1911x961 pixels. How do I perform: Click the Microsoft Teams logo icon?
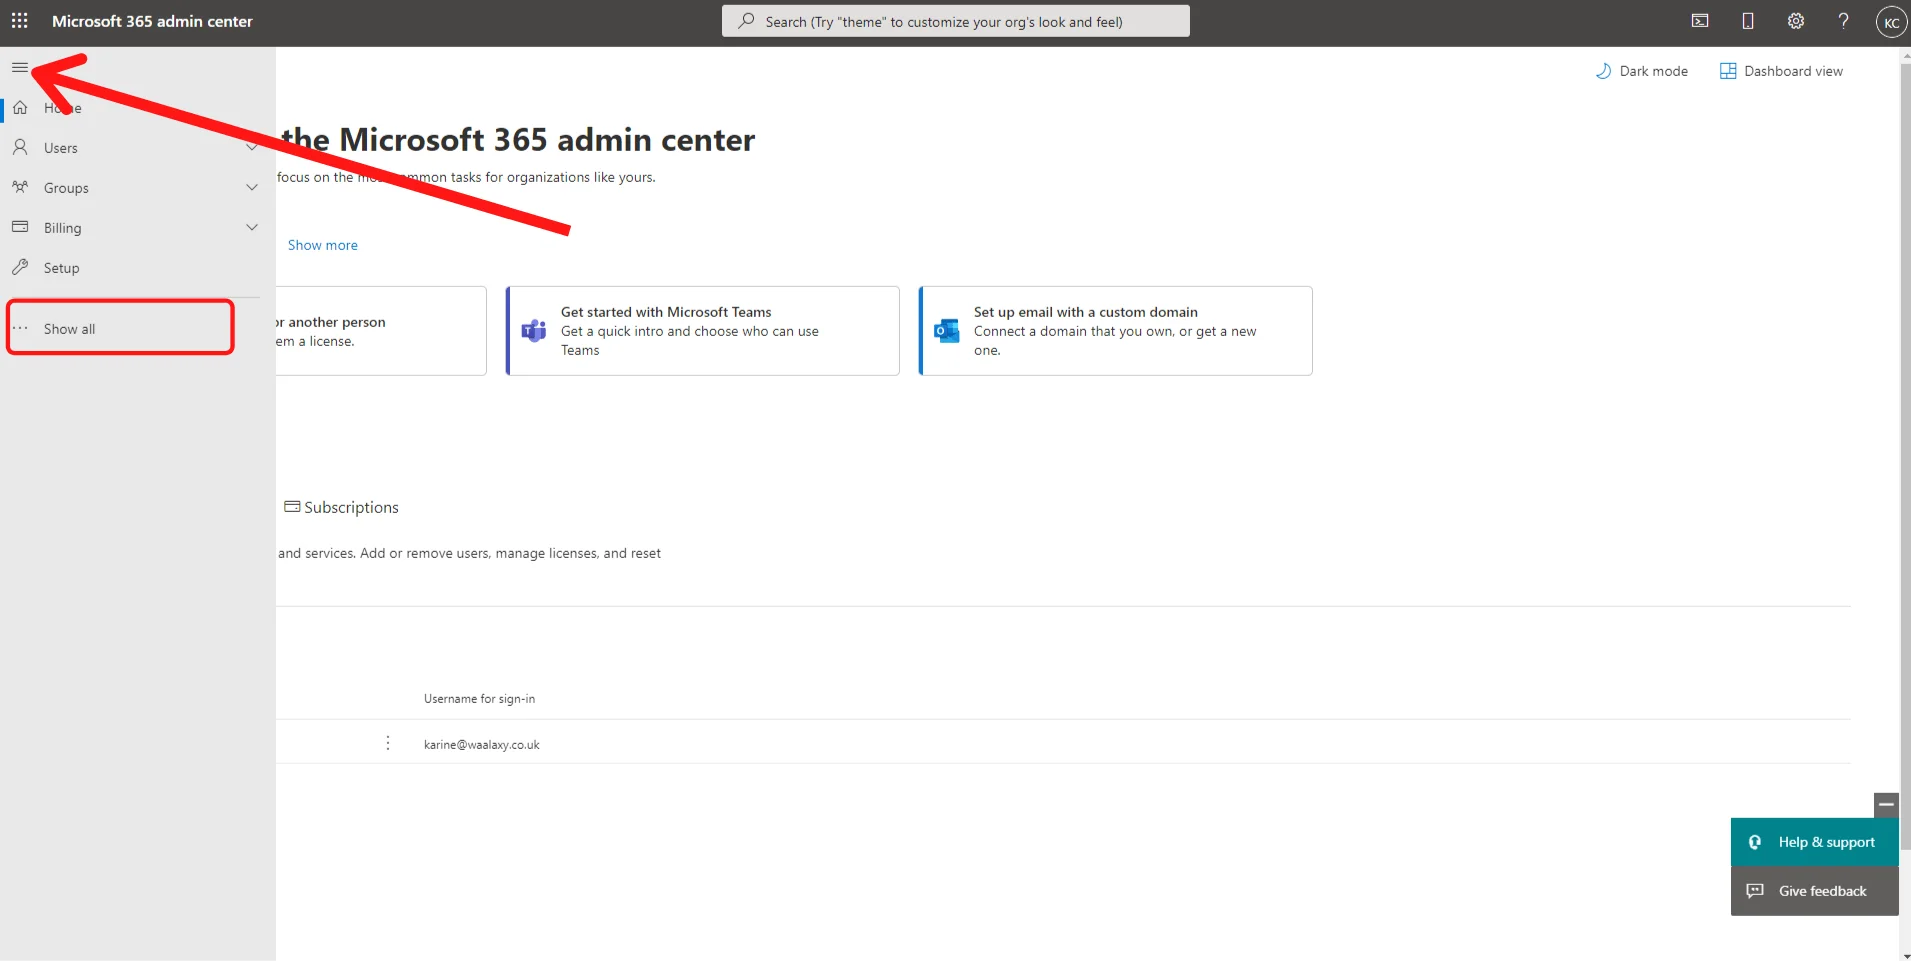click(x=534, y=331)
